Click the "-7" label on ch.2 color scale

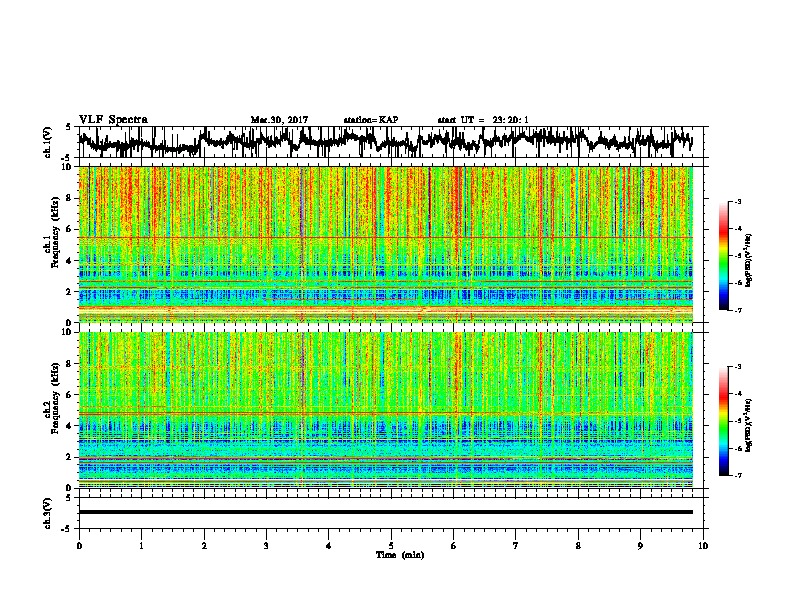pyautogui.click(x=738, y=476)
